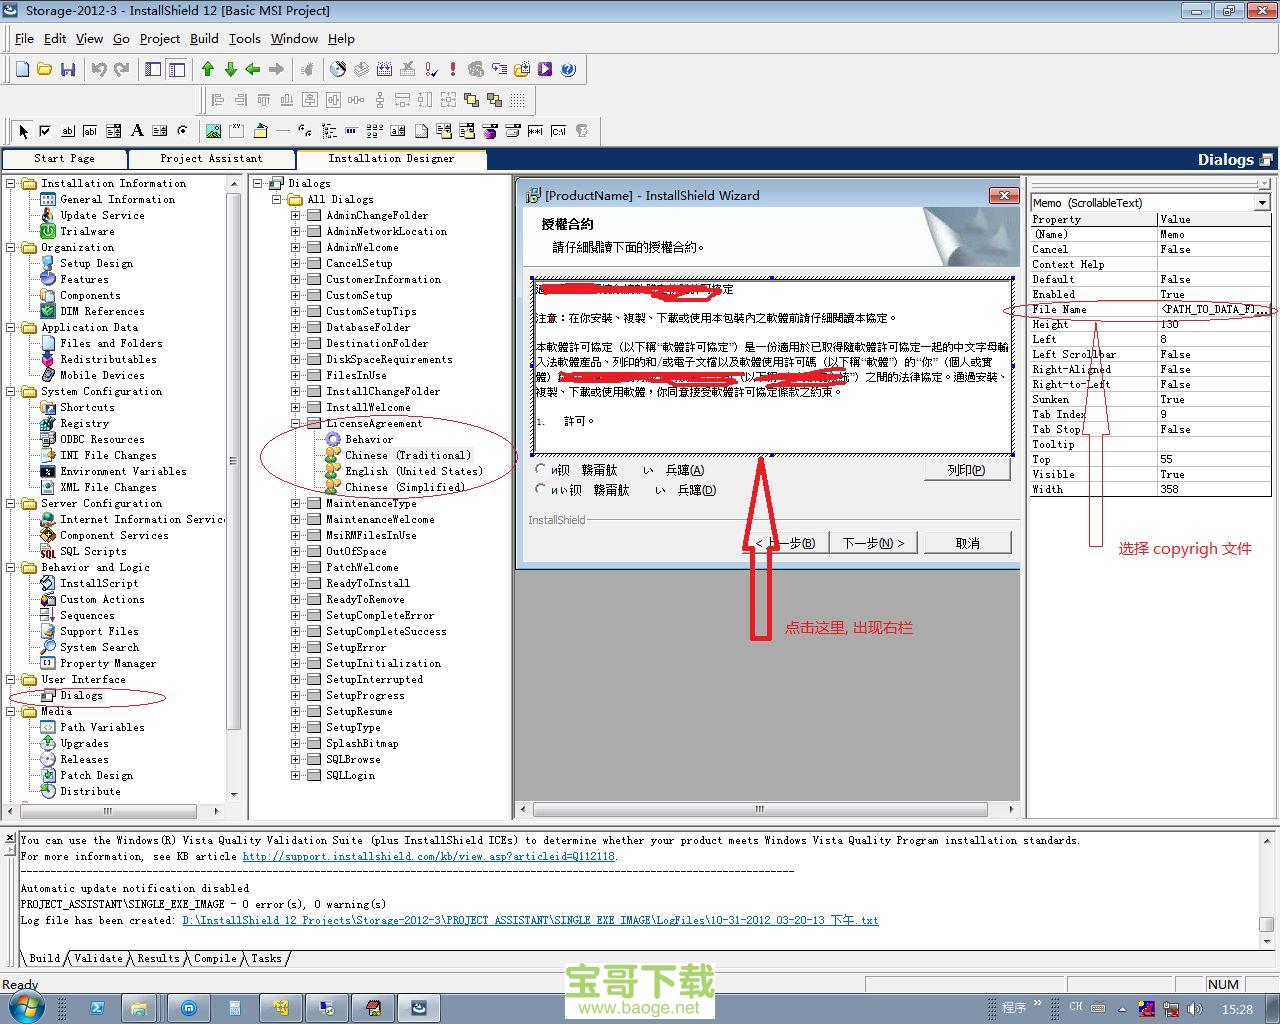This screenshot has height=1024, width=1280.
Task: Click the output pane scroll down arrow
Action: click(1266, 941)
